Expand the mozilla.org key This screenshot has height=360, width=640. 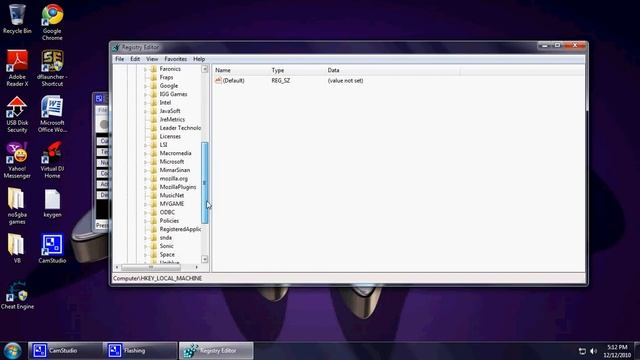pos(146,178)
